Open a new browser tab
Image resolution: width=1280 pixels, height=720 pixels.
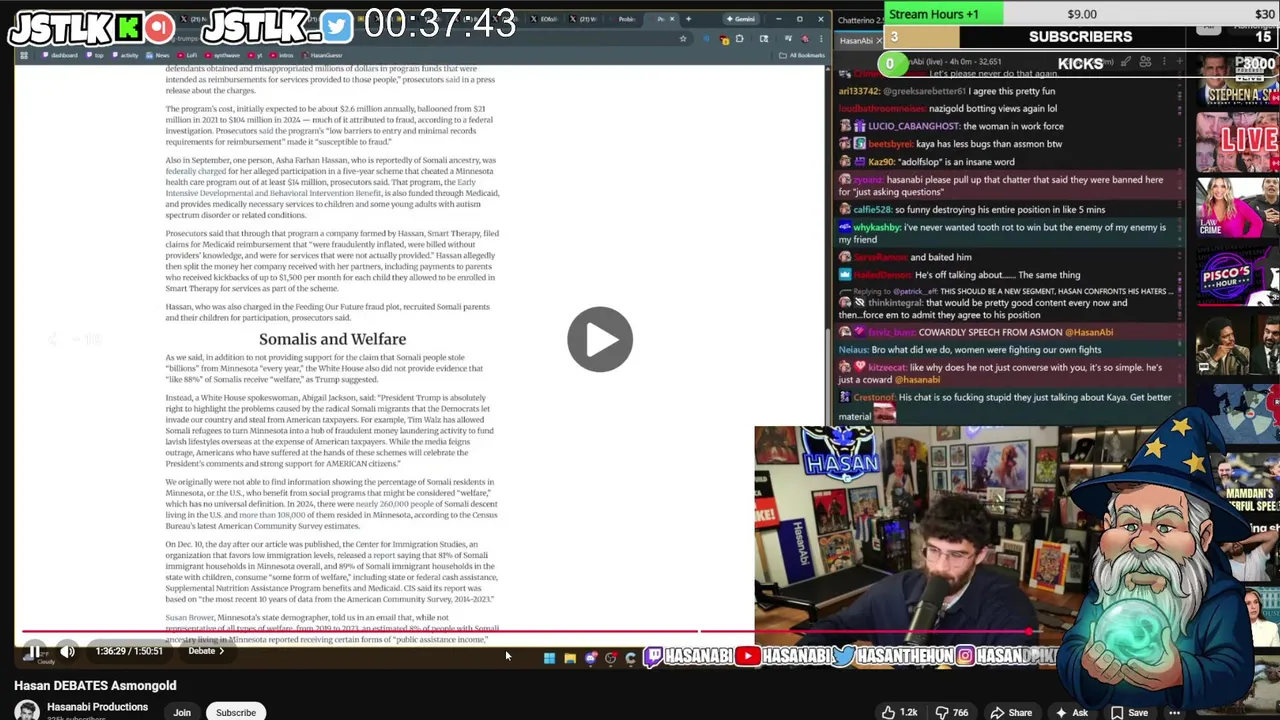pos(688,19)
